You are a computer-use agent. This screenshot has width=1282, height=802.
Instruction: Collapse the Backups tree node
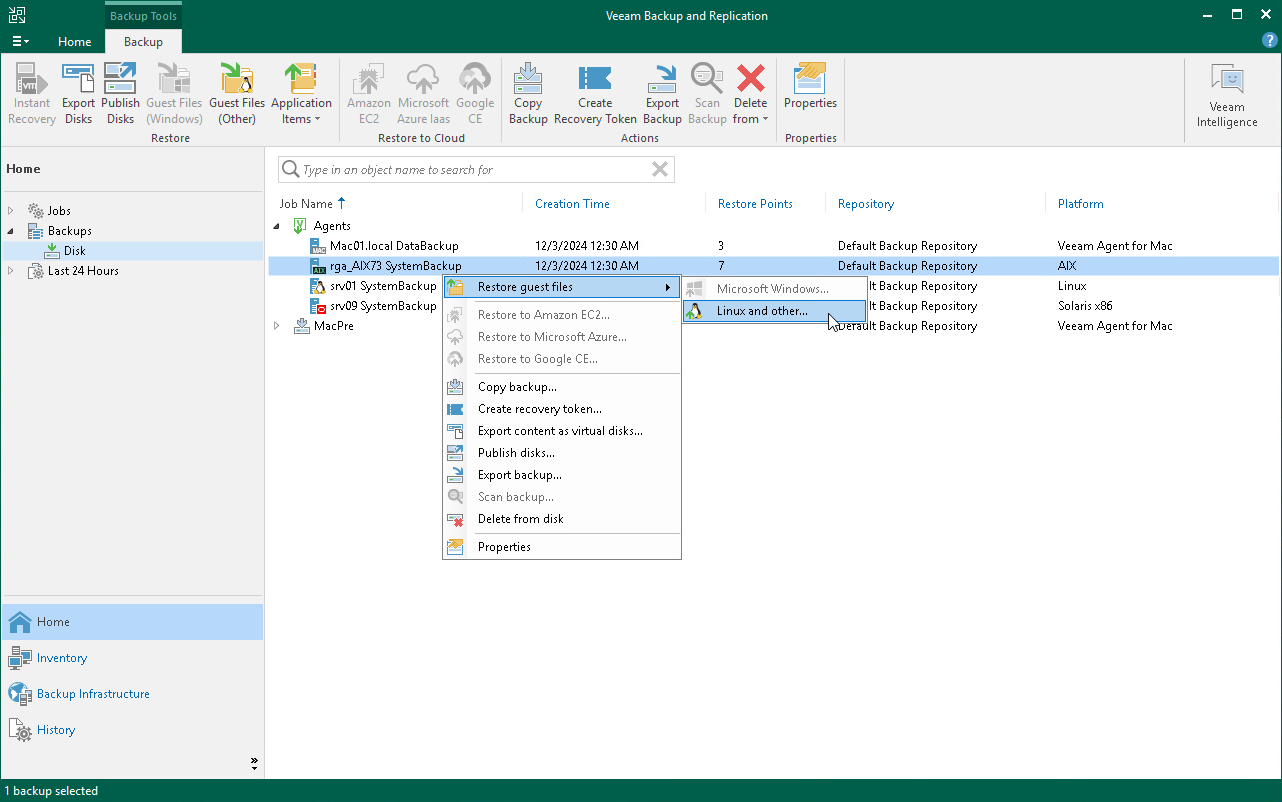tap(12, 231)
